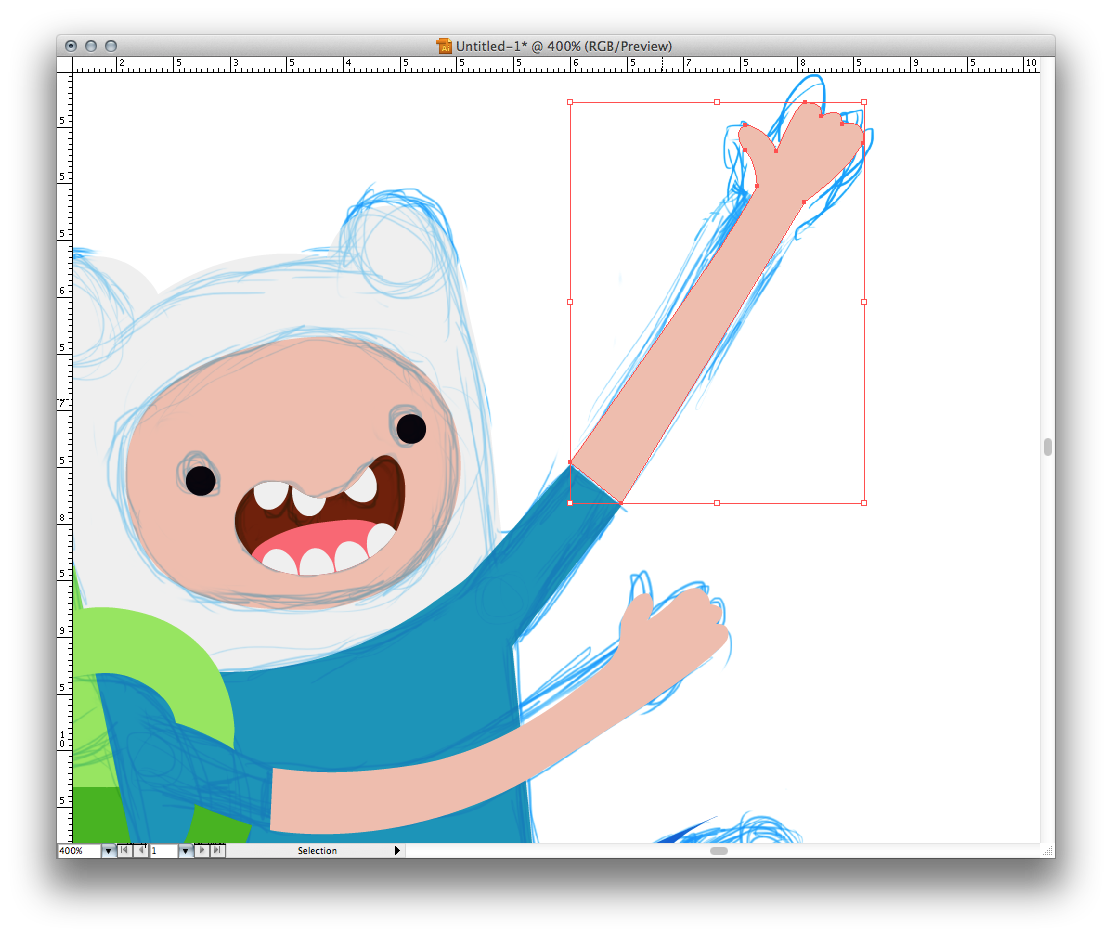
Task: Jump to the last artboard
Action: (218, 851)
